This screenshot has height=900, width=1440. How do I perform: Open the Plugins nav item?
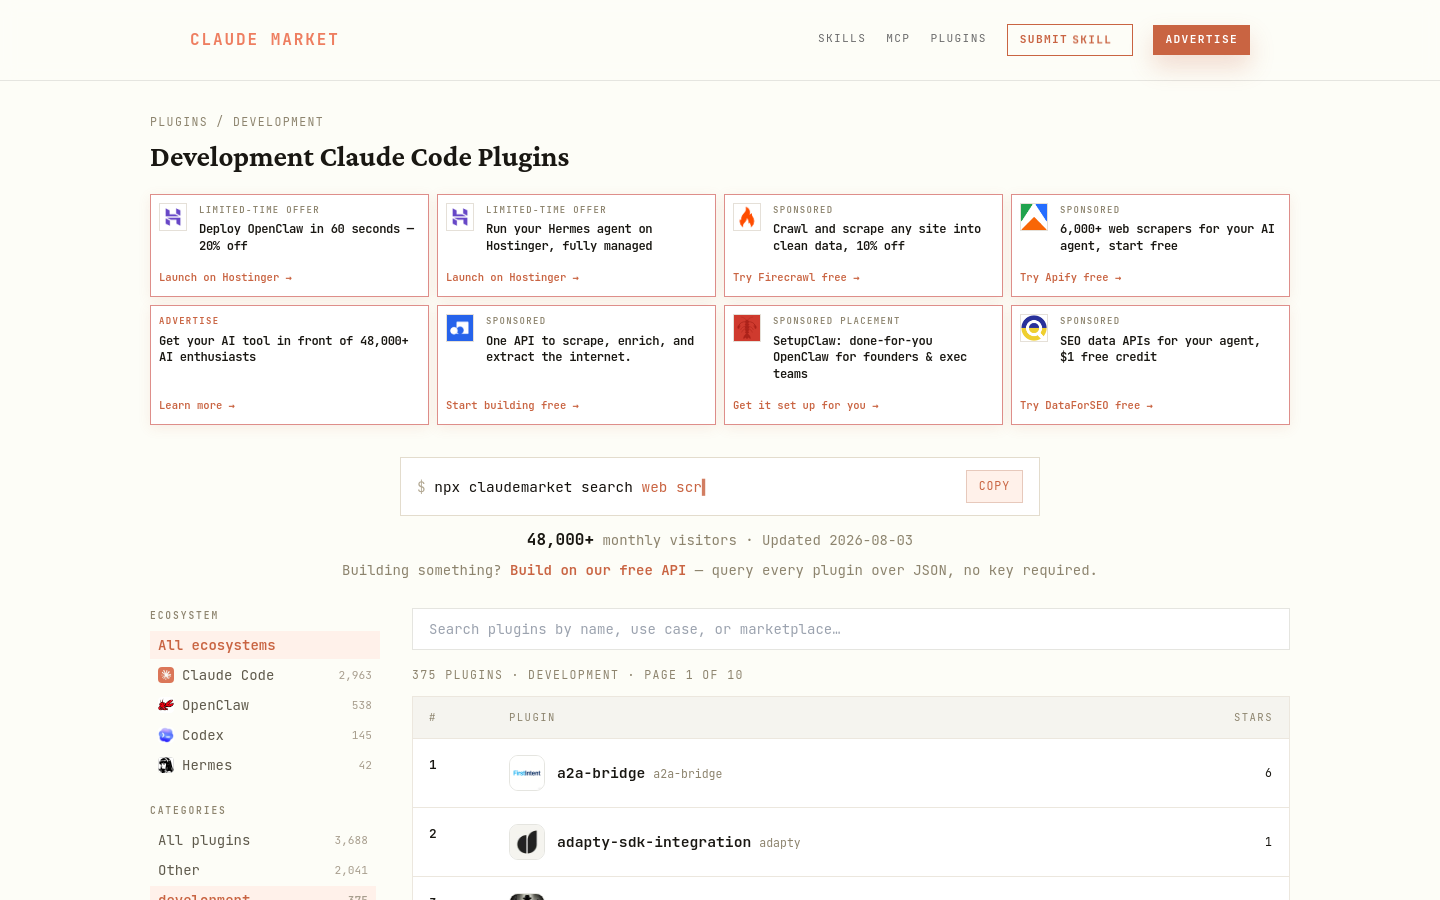pos(958,39)
